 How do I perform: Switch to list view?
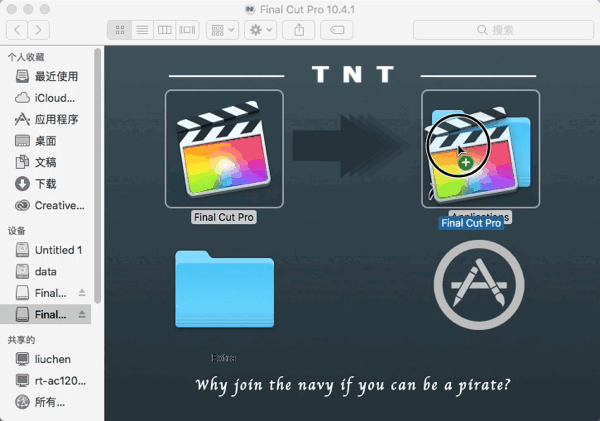(142, 30)
